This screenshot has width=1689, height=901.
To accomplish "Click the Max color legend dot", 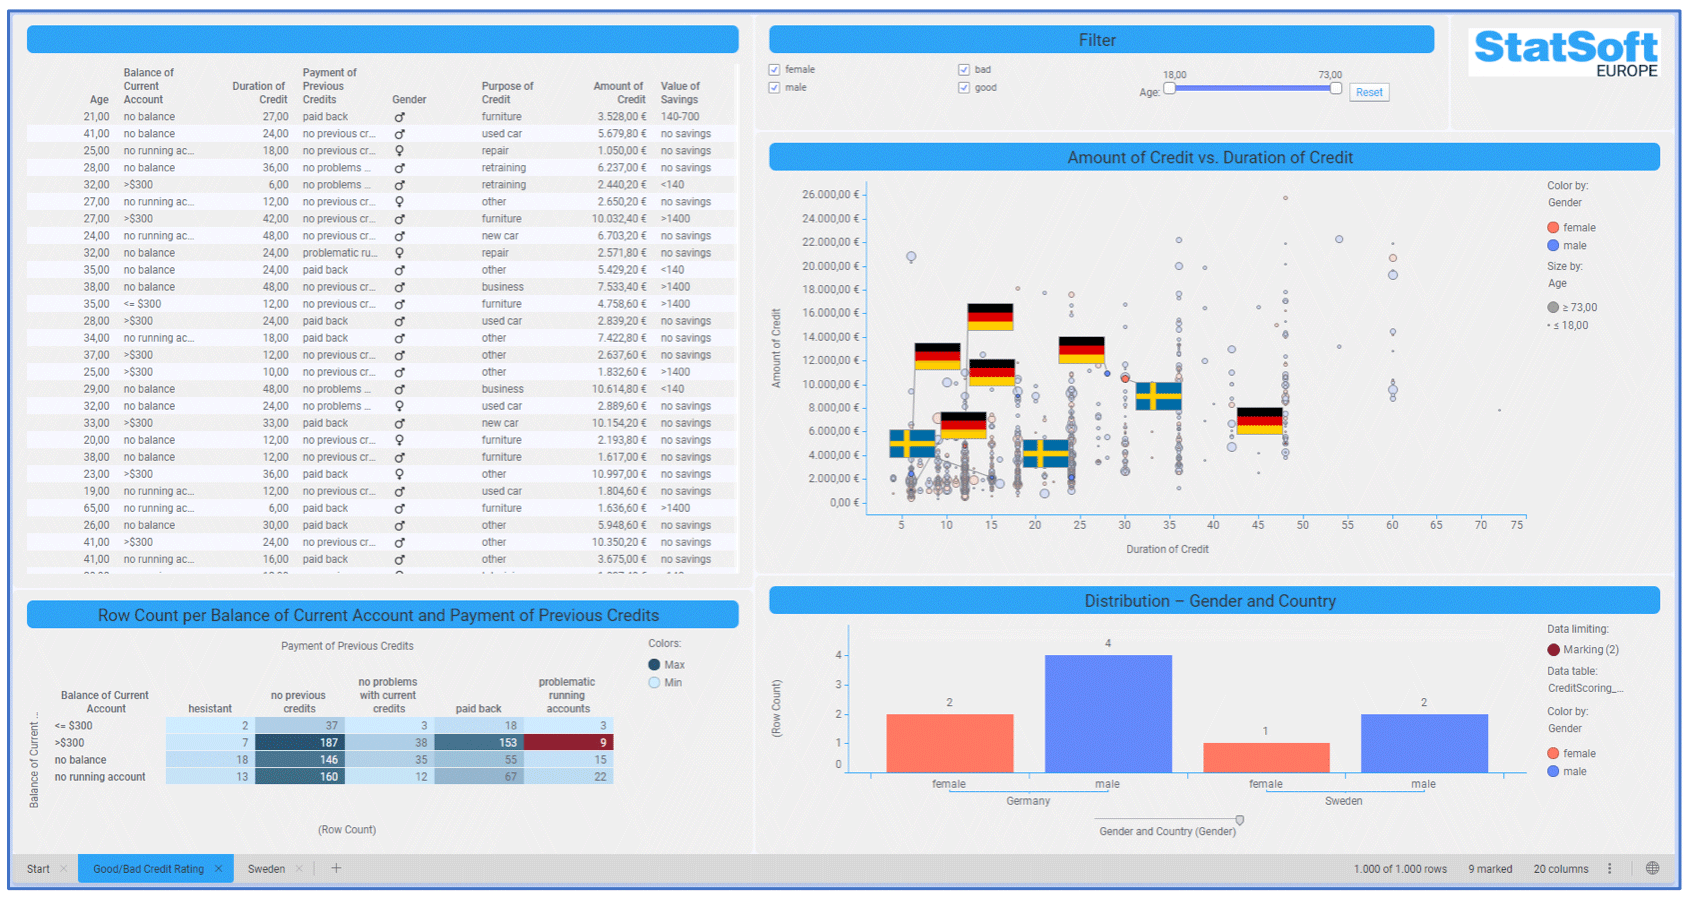I will tap(652, 664).
